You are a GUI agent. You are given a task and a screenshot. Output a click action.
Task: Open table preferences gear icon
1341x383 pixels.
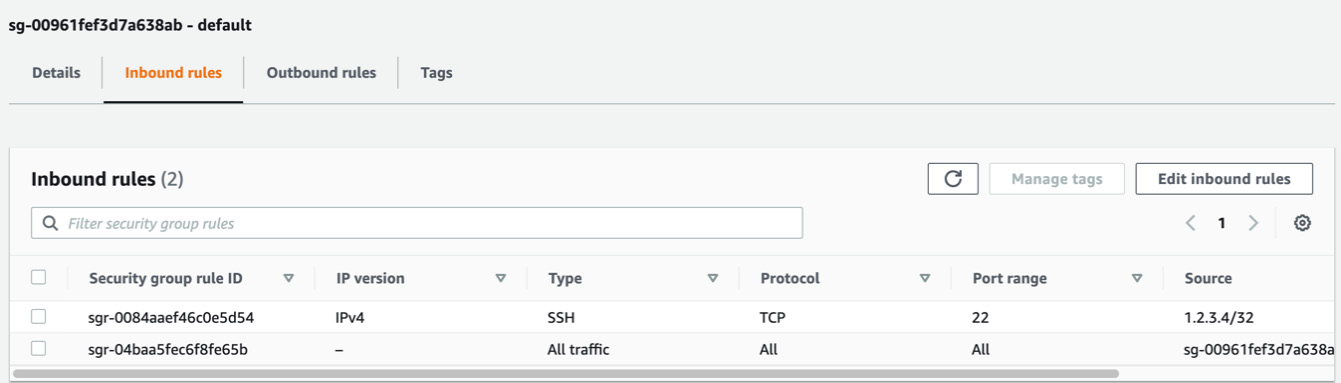1302,223
